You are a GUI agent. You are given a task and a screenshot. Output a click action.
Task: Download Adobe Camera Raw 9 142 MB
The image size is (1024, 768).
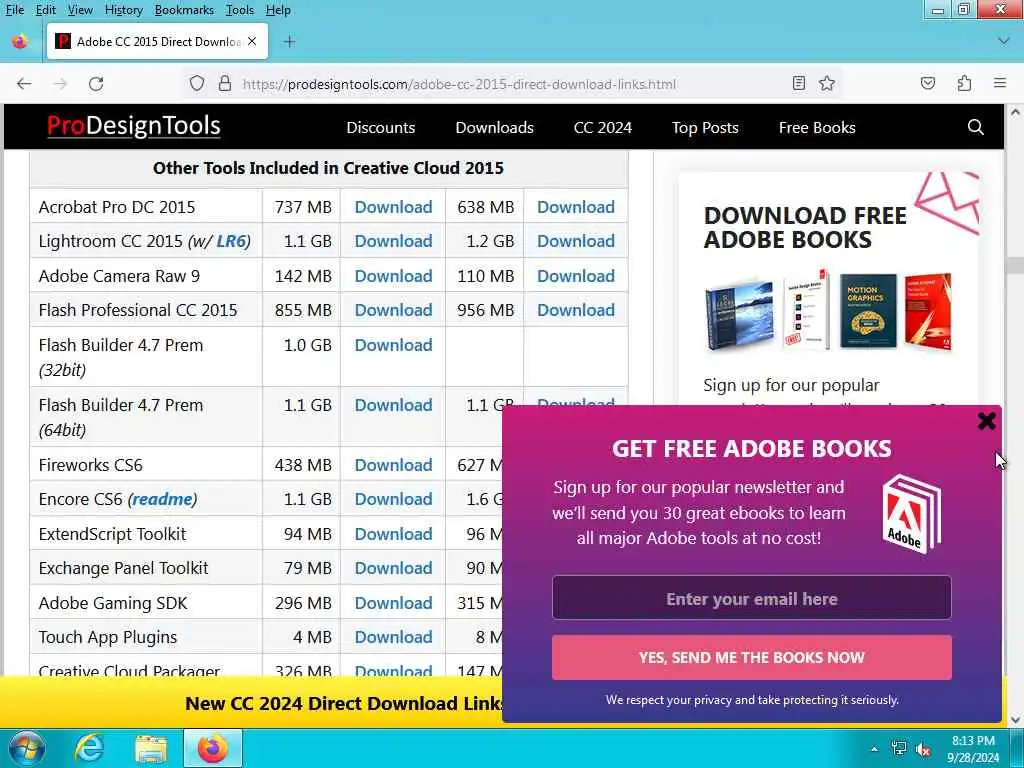pos(393,276)
